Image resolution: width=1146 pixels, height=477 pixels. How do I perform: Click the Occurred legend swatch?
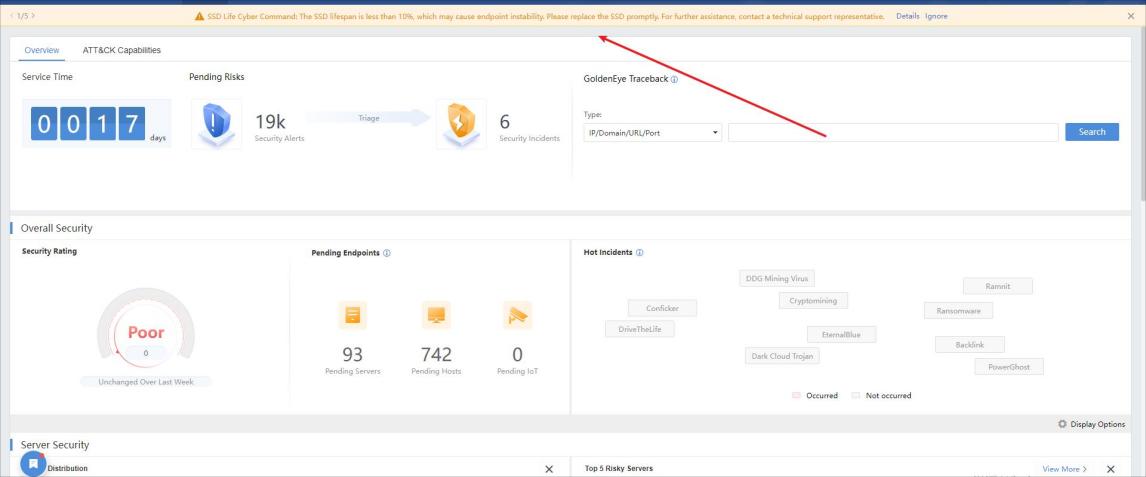click(x=797, y=395)
